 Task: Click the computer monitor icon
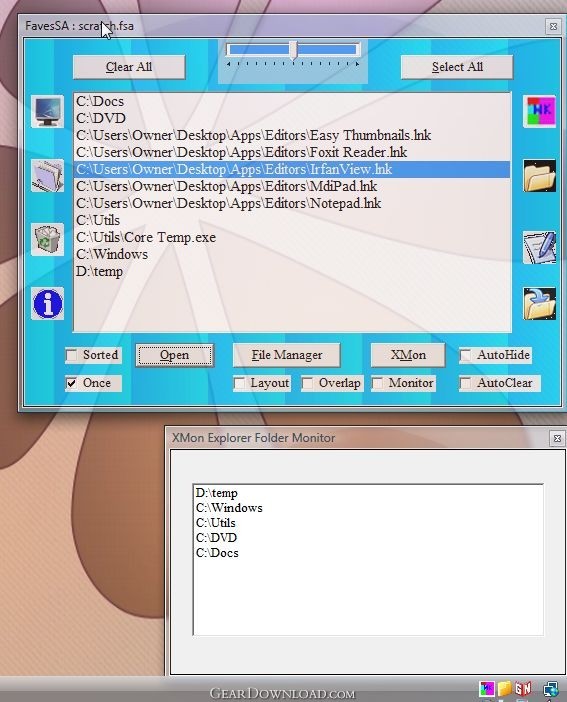(47, 111)
